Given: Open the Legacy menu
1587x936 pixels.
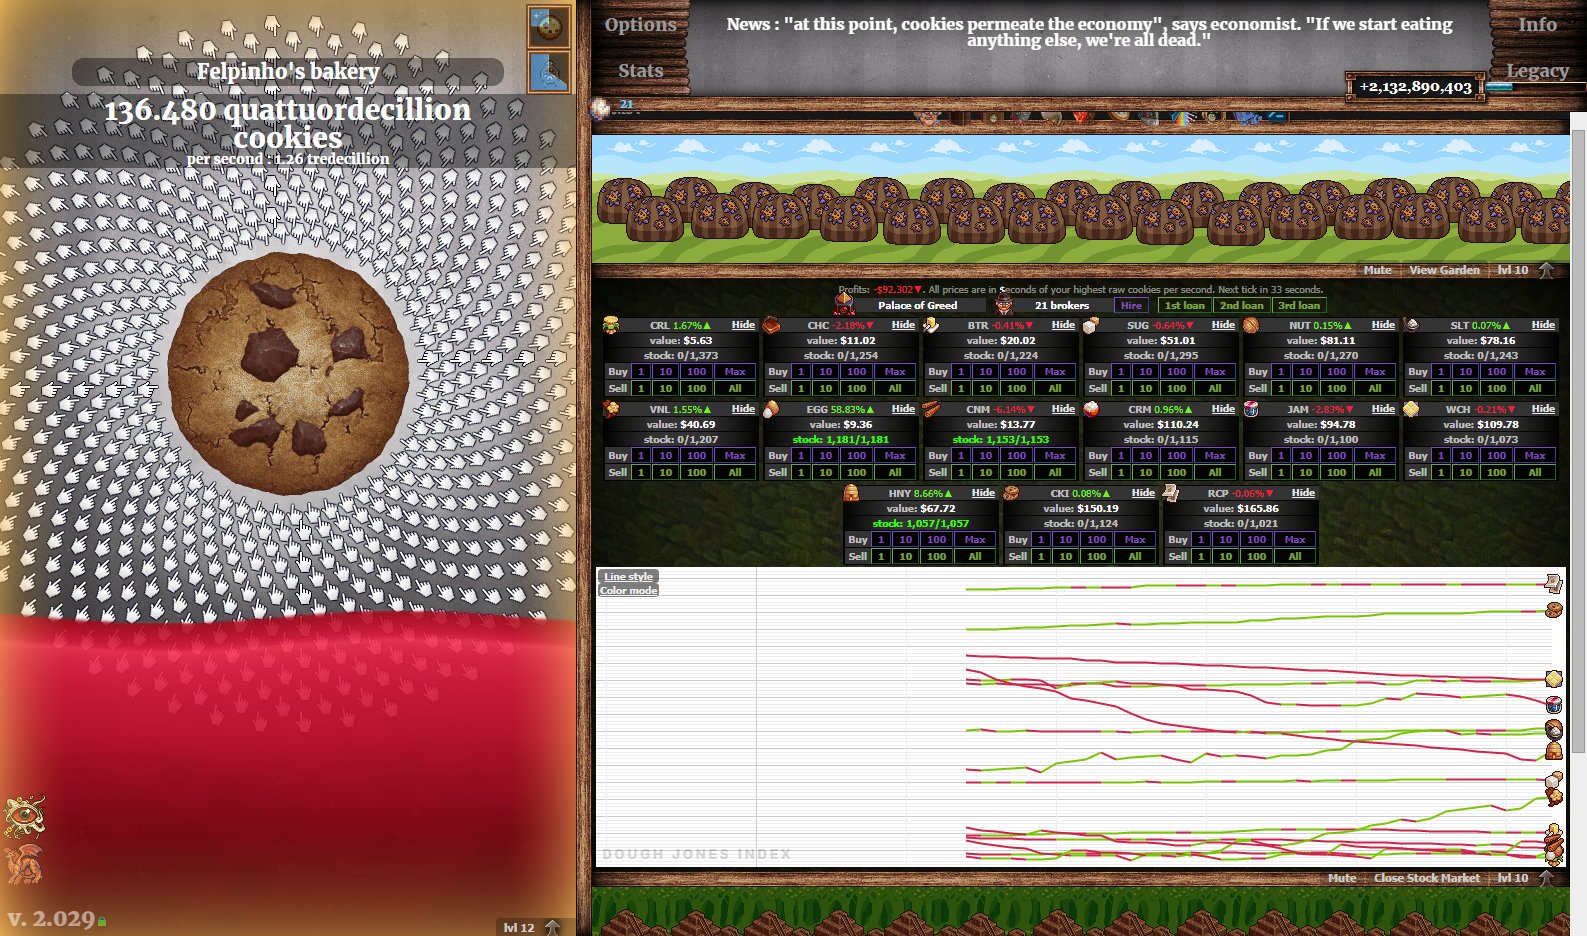Looking at the screenshot, I should [1537, 70].
